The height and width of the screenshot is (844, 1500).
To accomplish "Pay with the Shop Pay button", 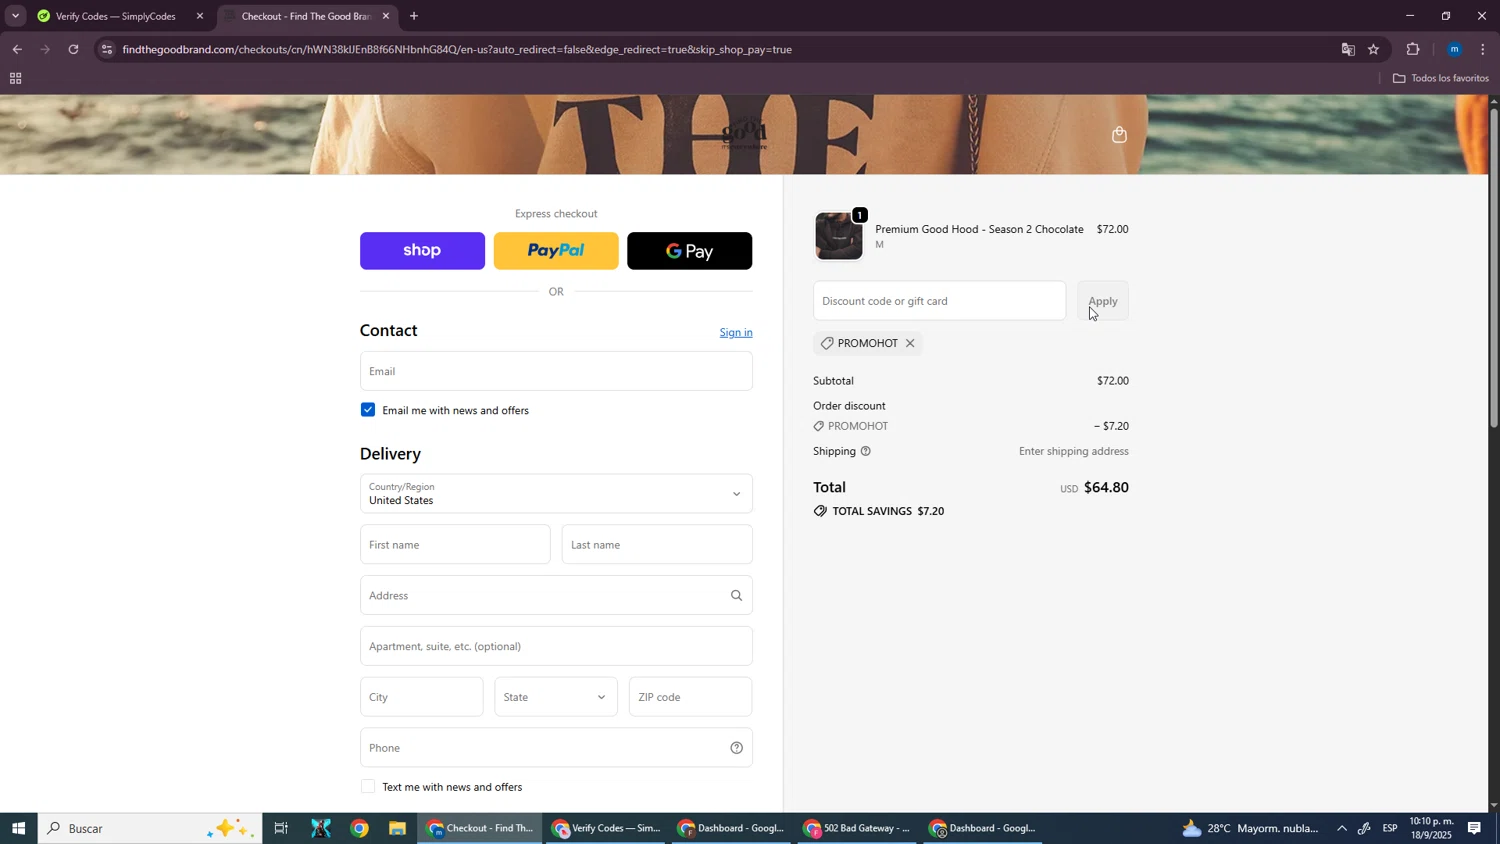I will point(422,251).
